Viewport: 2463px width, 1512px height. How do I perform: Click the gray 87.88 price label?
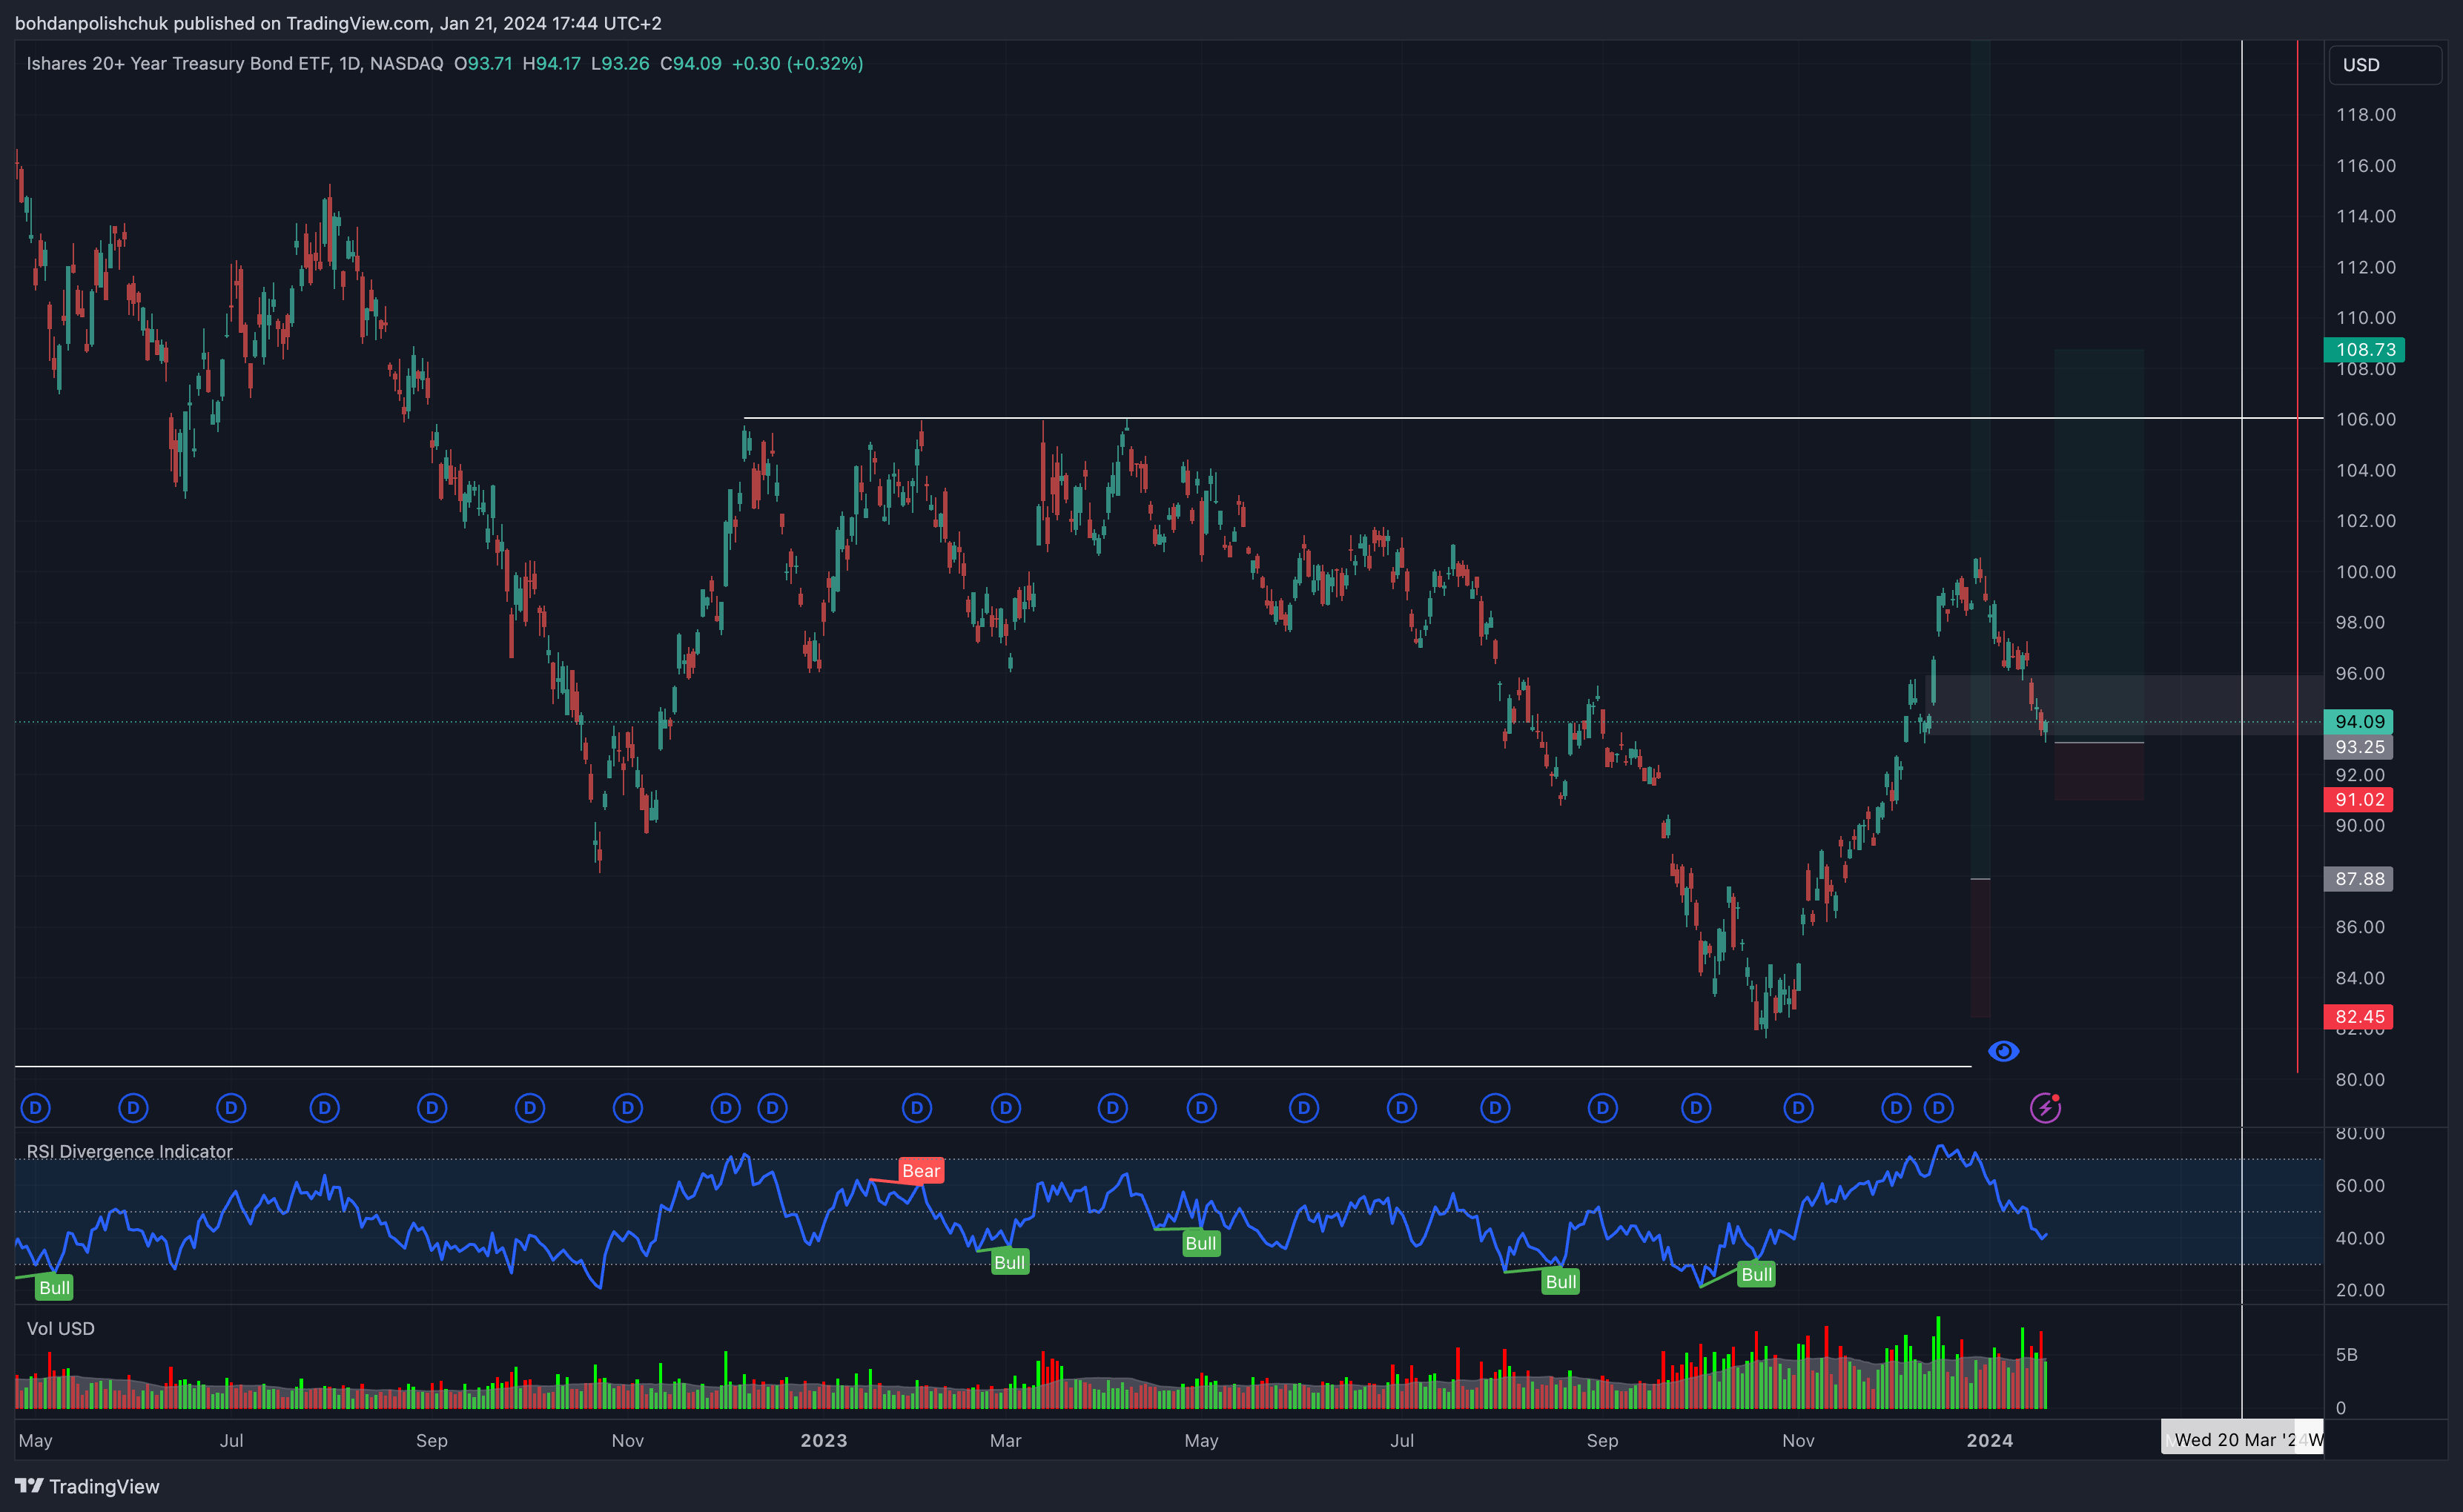click(2358, 879)
